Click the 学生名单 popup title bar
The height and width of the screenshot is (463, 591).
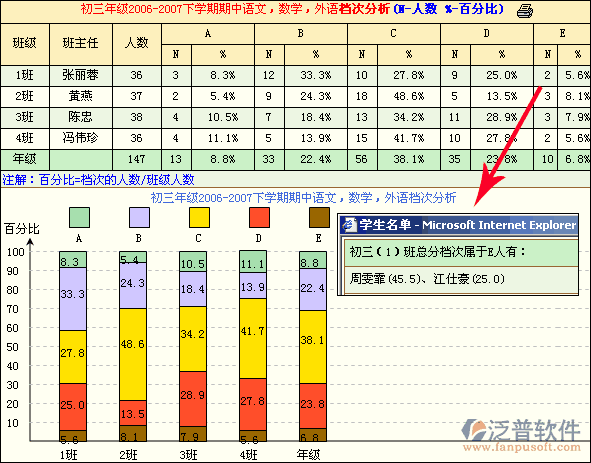[458, 225]
